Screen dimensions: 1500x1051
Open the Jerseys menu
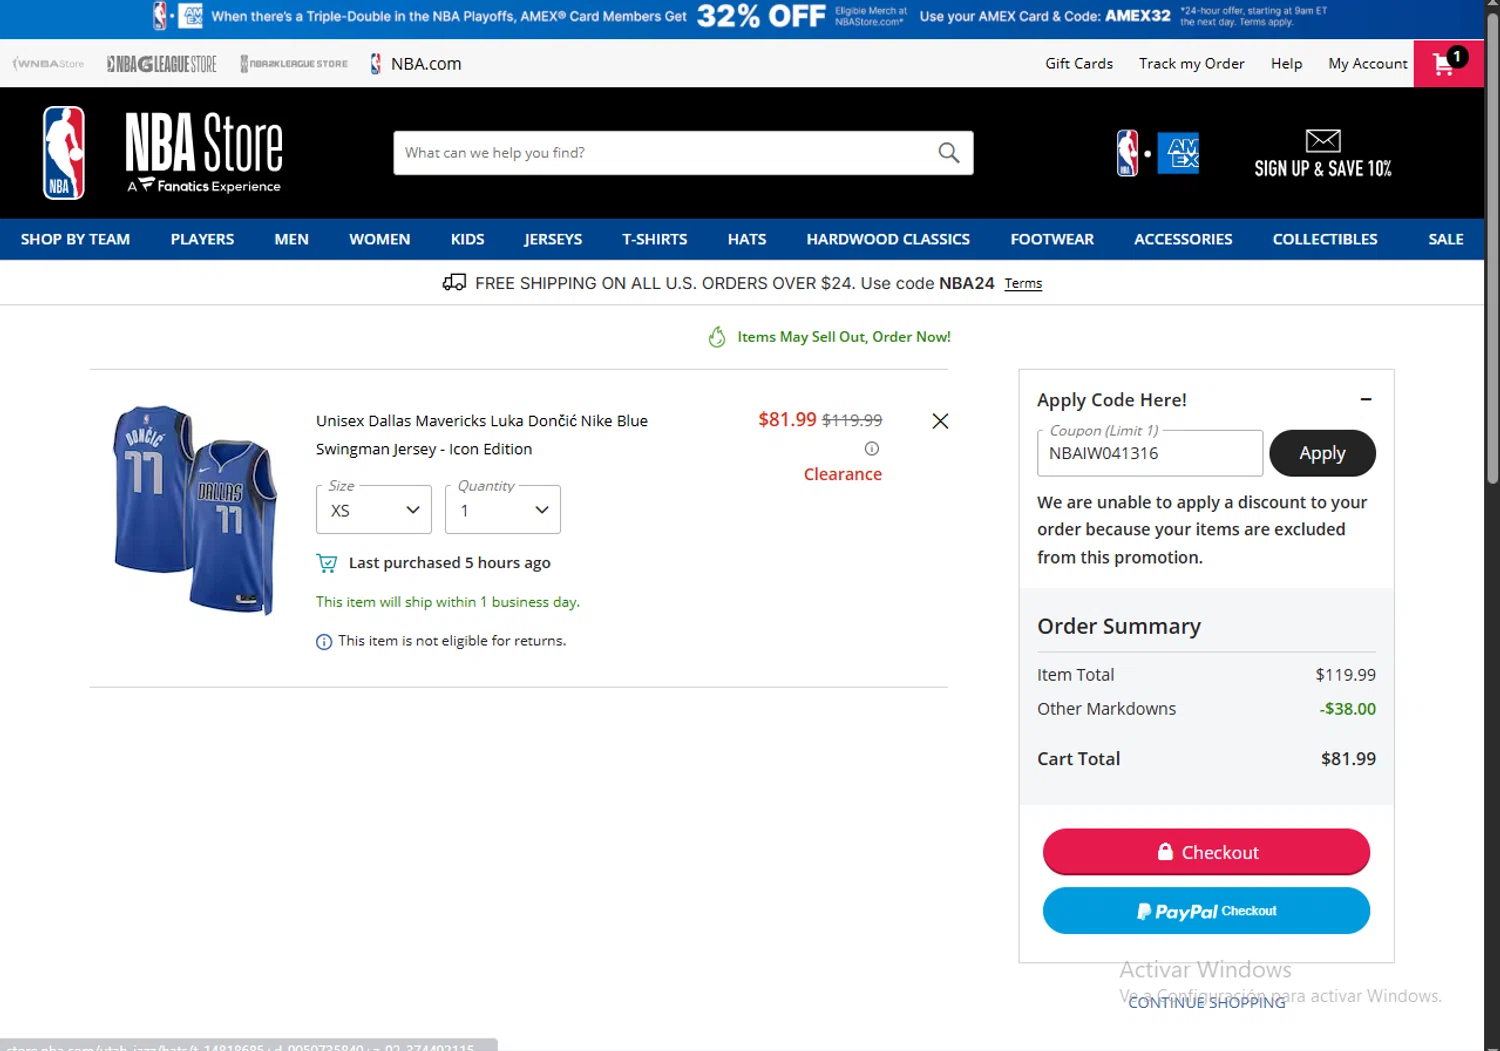coord(553,240)
